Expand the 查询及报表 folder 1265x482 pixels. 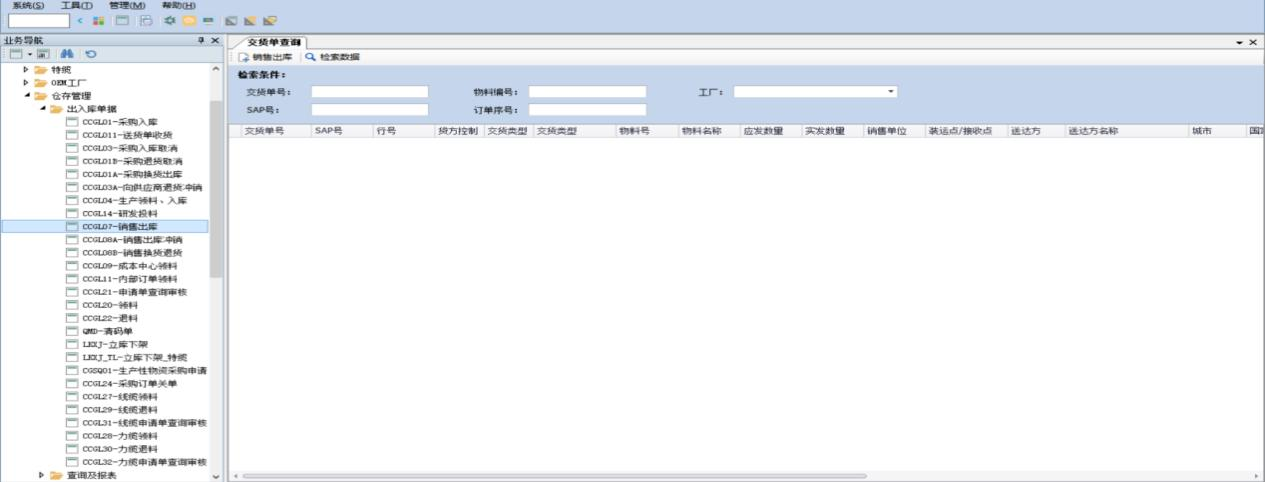(x=41, y=475)
